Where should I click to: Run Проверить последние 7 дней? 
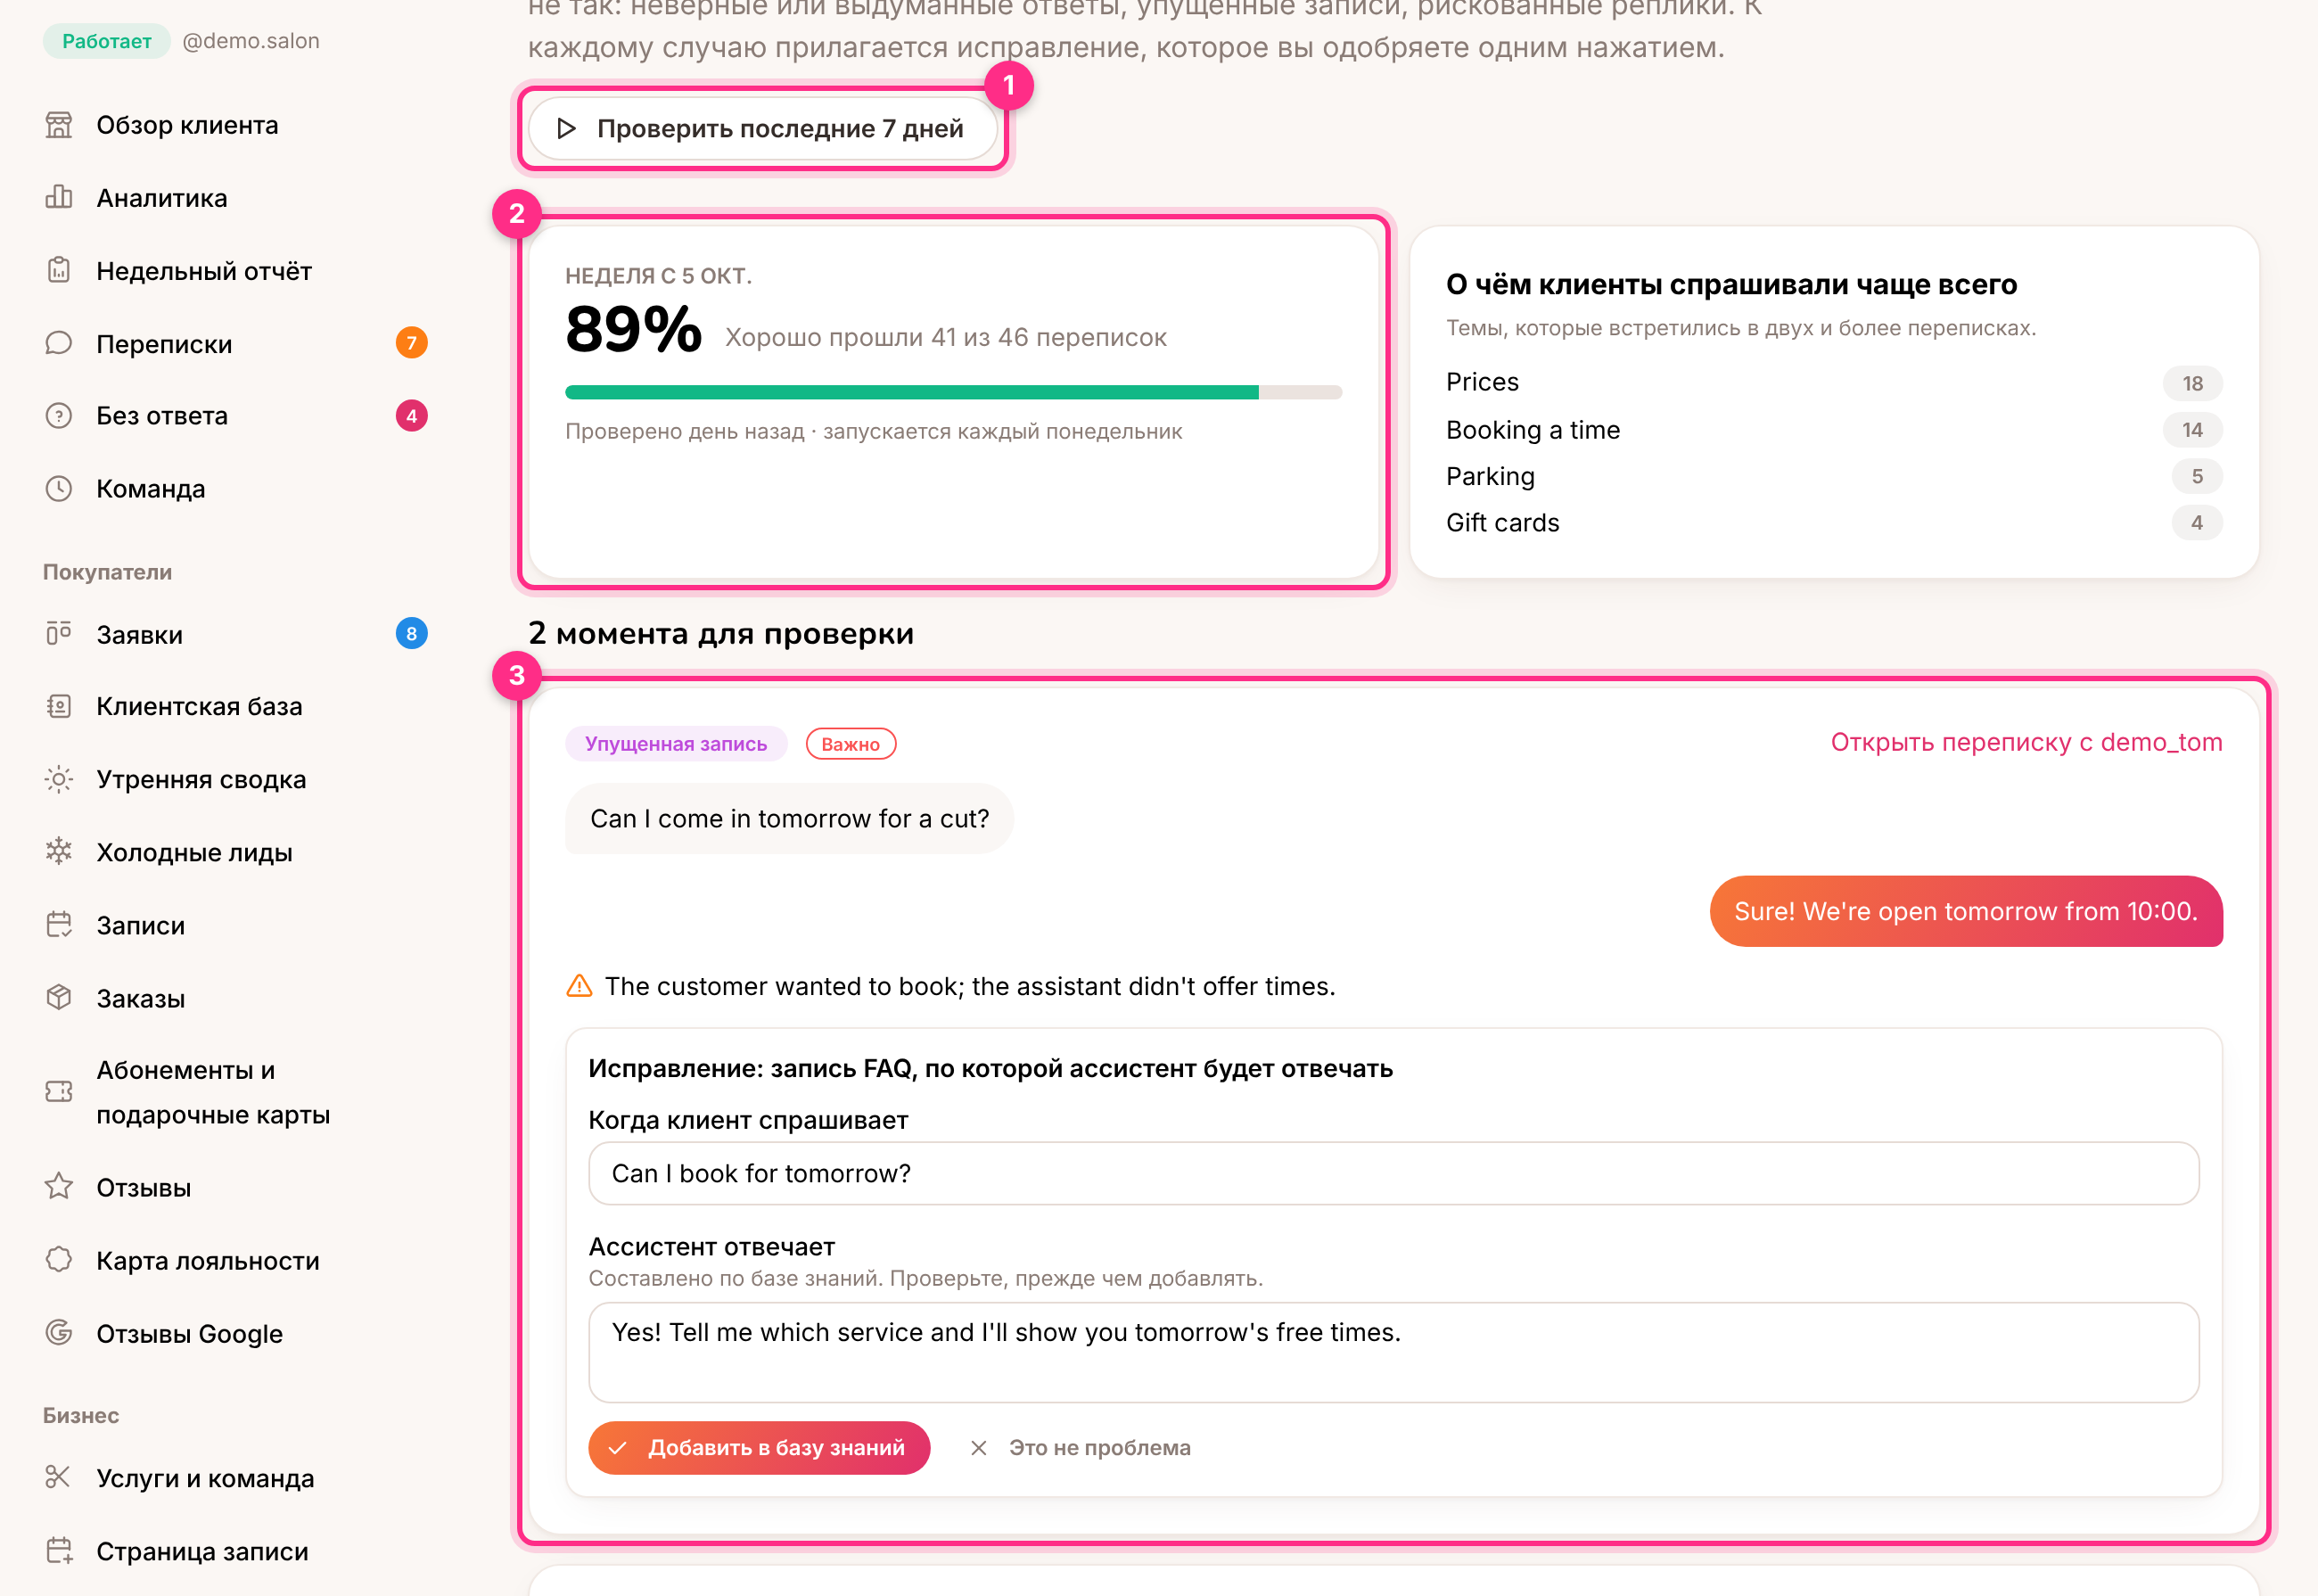763,129
